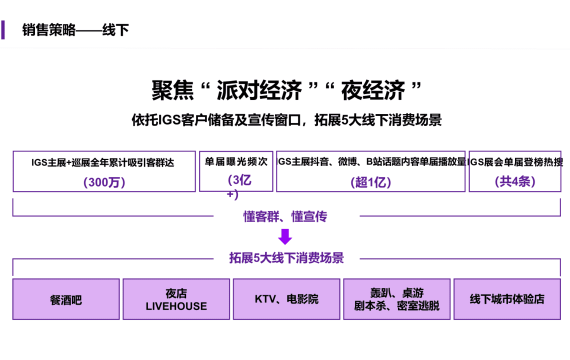Screen dimensions: 570x360
Task: Click the 话题内容单届播放量 超1亿 box
Action: click(x=371, y=171)
